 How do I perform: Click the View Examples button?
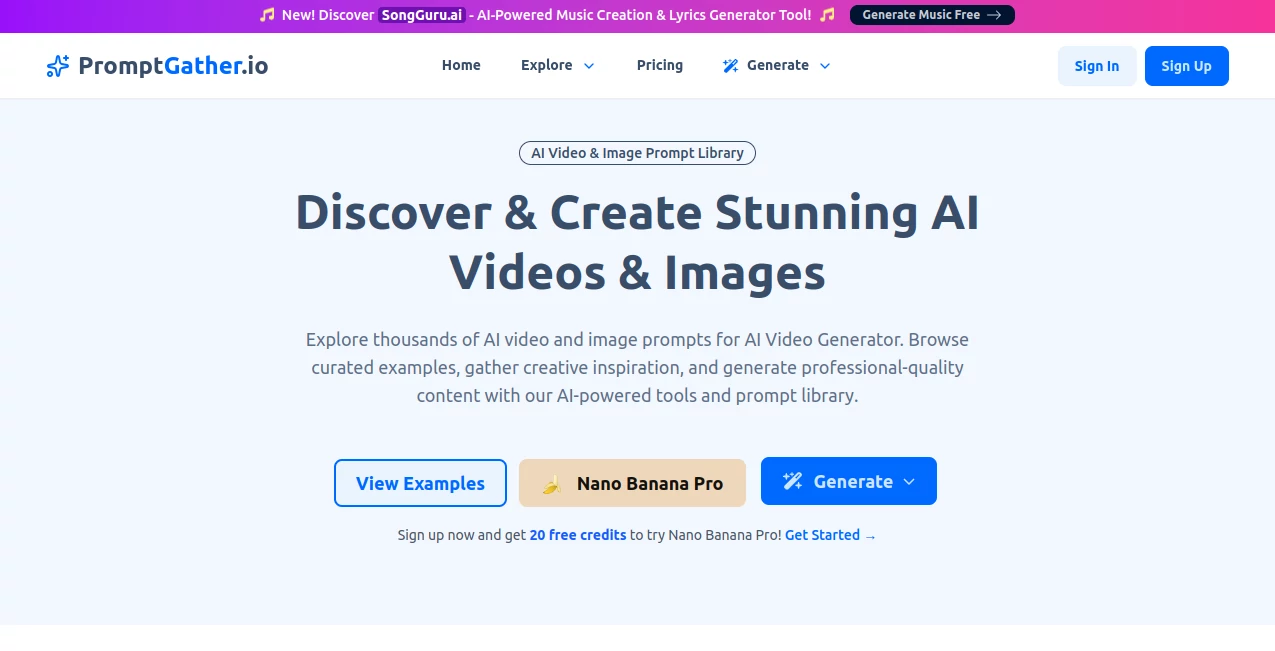tap(420, 483)
